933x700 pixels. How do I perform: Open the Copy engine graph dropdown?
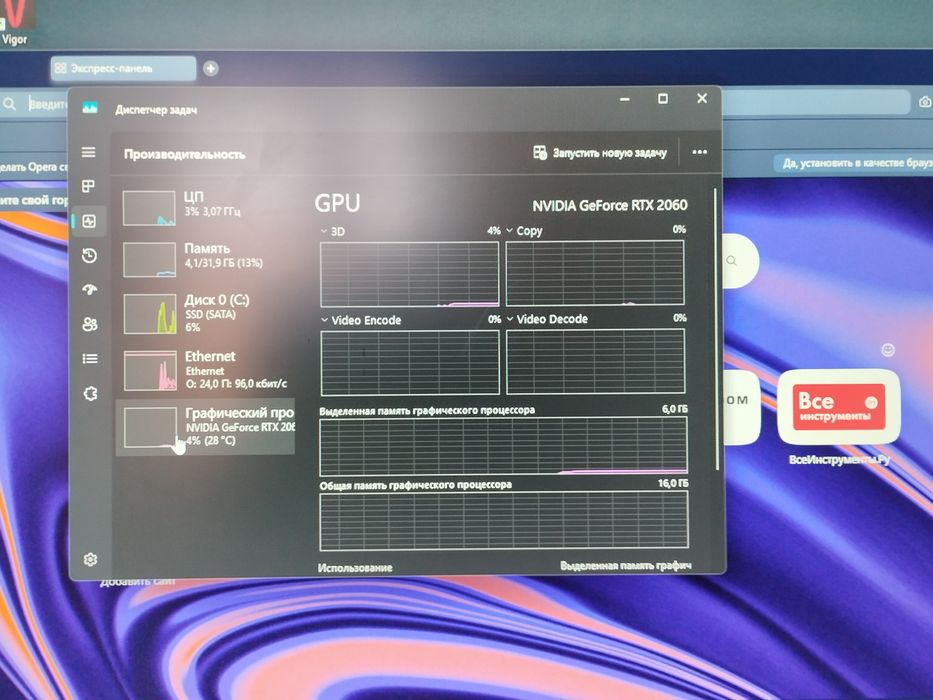[x=509, y=230]
